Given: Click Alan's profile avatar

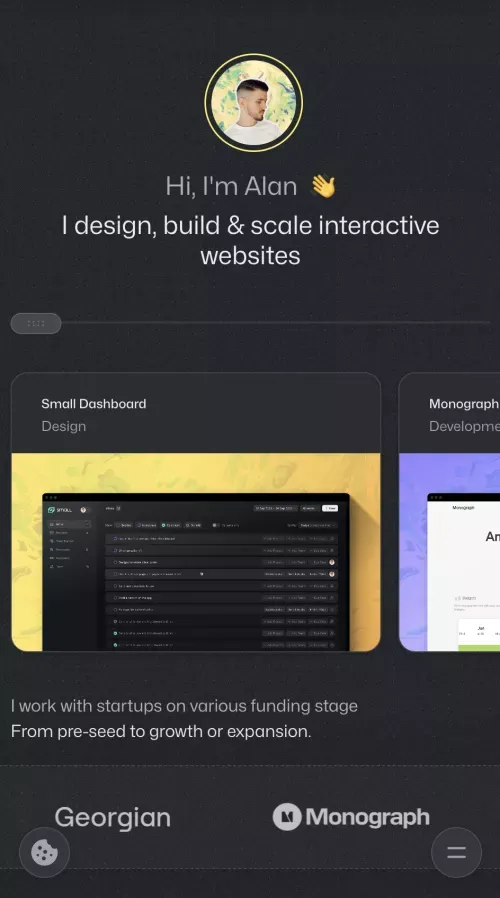Looking at the screenshot, I should point(254,103).
